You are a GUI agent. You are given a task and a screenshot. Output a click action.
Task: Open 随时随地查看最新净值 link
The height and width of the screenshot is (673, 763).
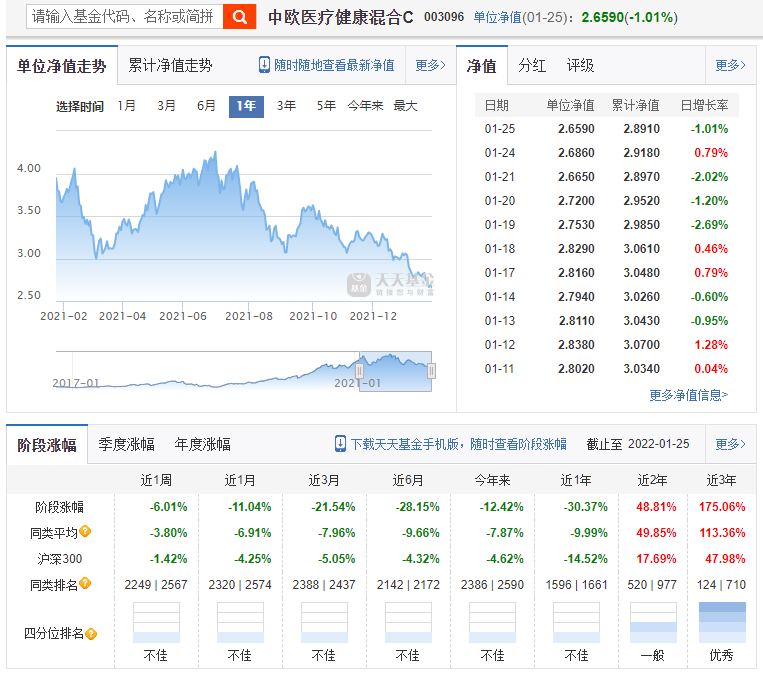click(334, 65)
